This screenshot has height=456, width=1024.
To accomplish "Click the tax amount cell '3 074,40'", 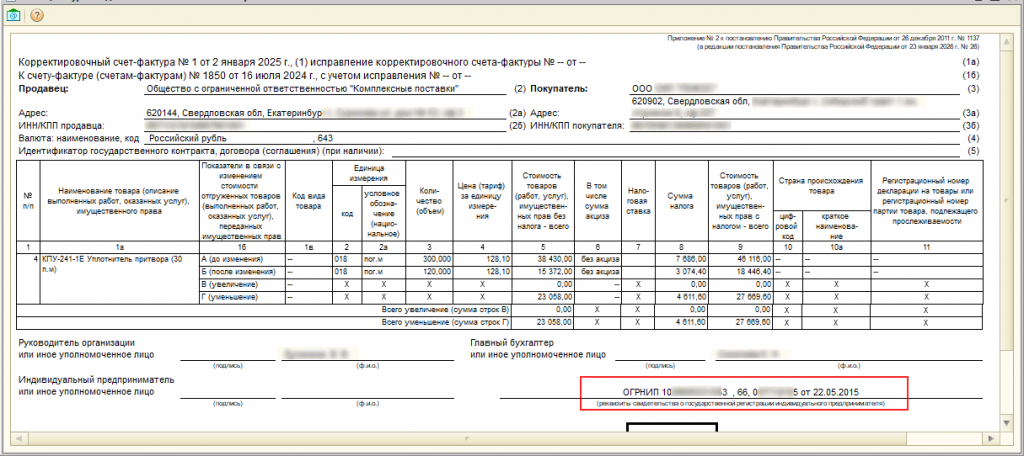I will (680, 271).
